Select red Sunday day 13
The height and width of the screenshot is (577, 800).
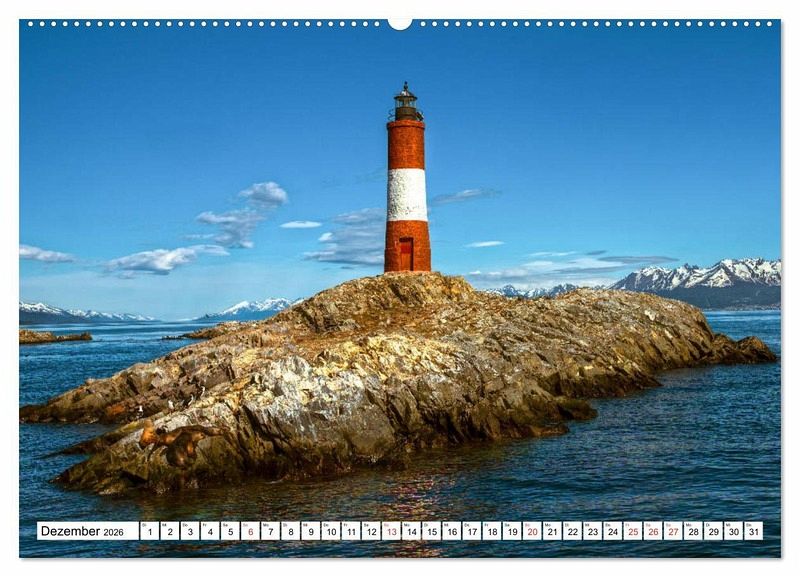tap(391, 531)
